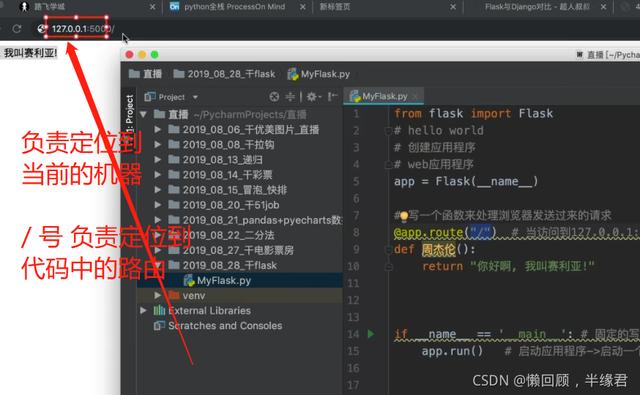The height and width of the screenshot is (395, 640).
Task: Click the fold marker beside line 9
Action: pyautogui.click(x=388, y=249)
